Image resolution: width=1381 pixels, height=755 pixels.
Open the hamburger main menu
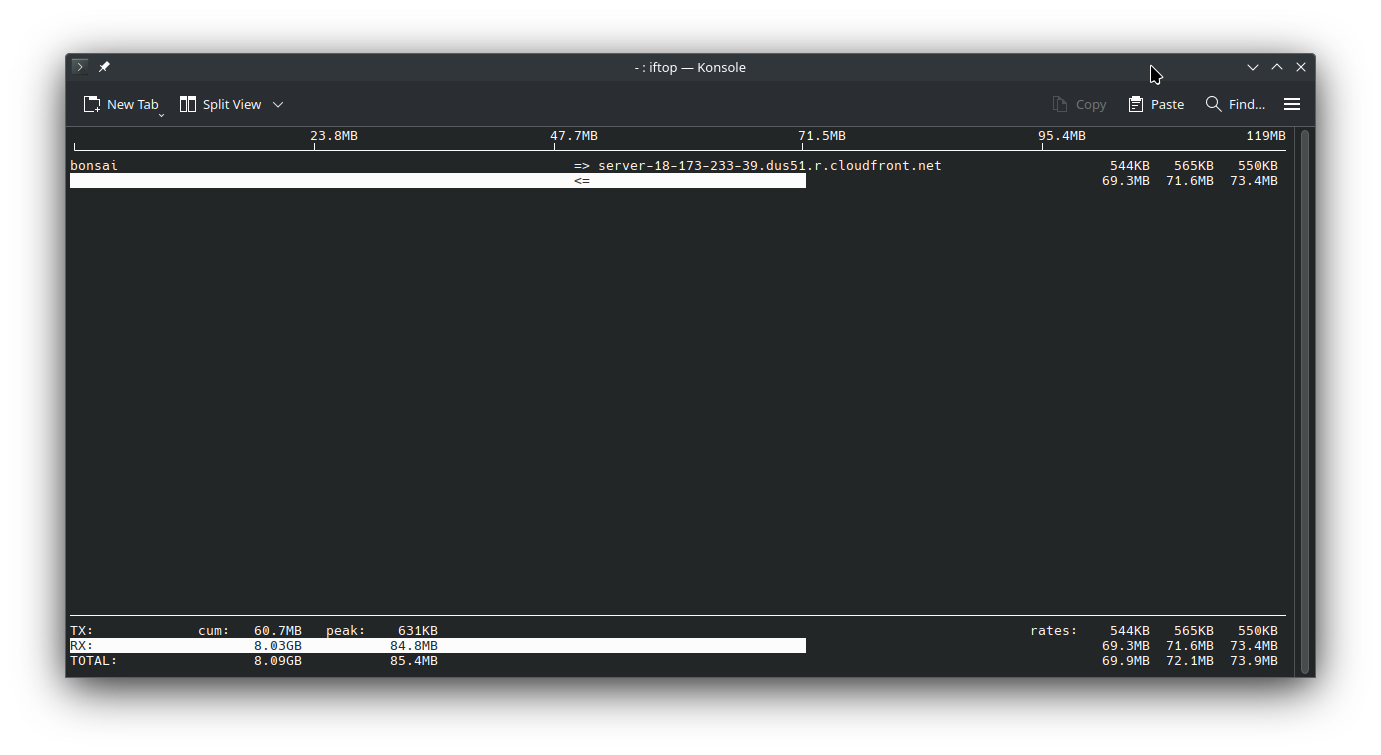tap(1292, 104)
